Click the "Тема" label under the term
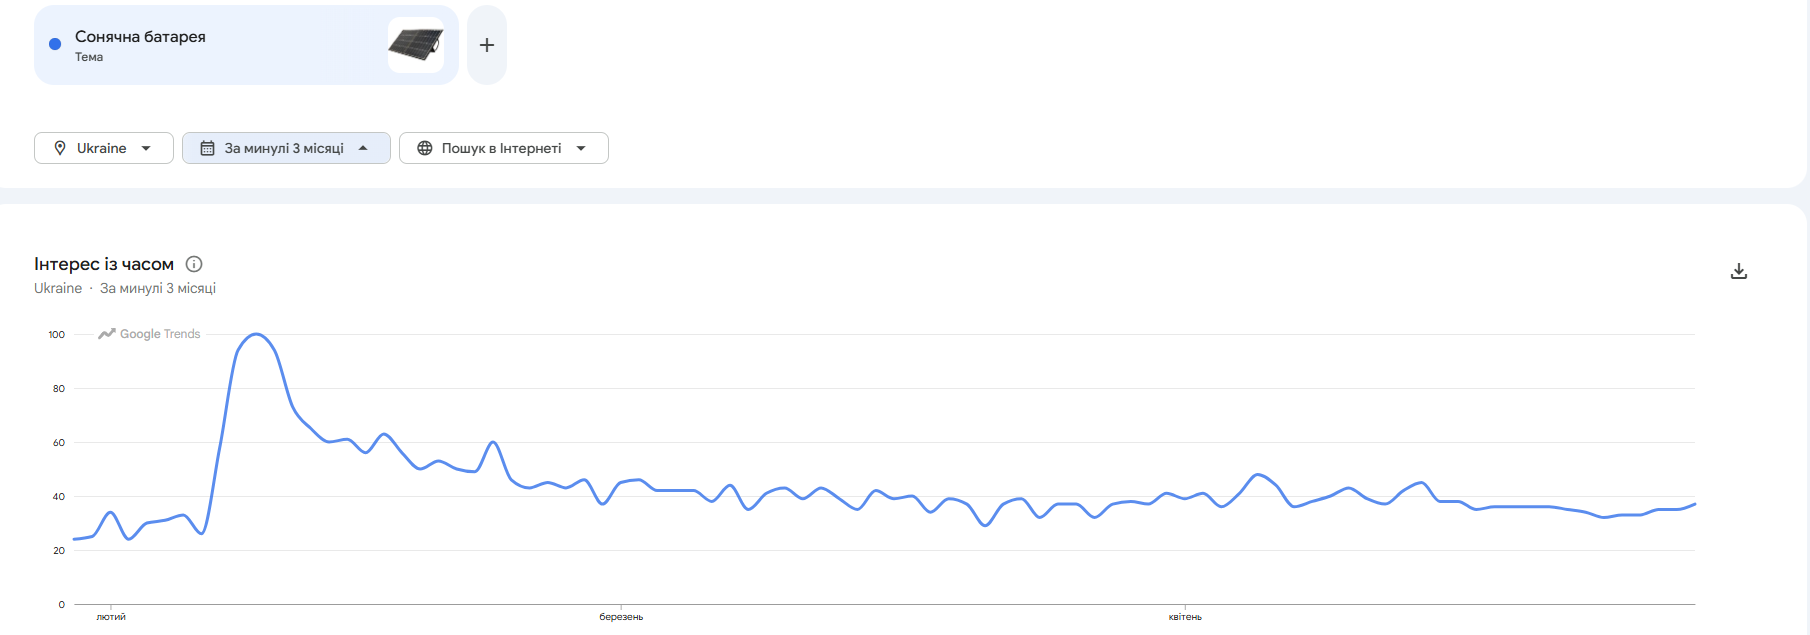This screenshot has height=635, width=1810. coord(89,57)
